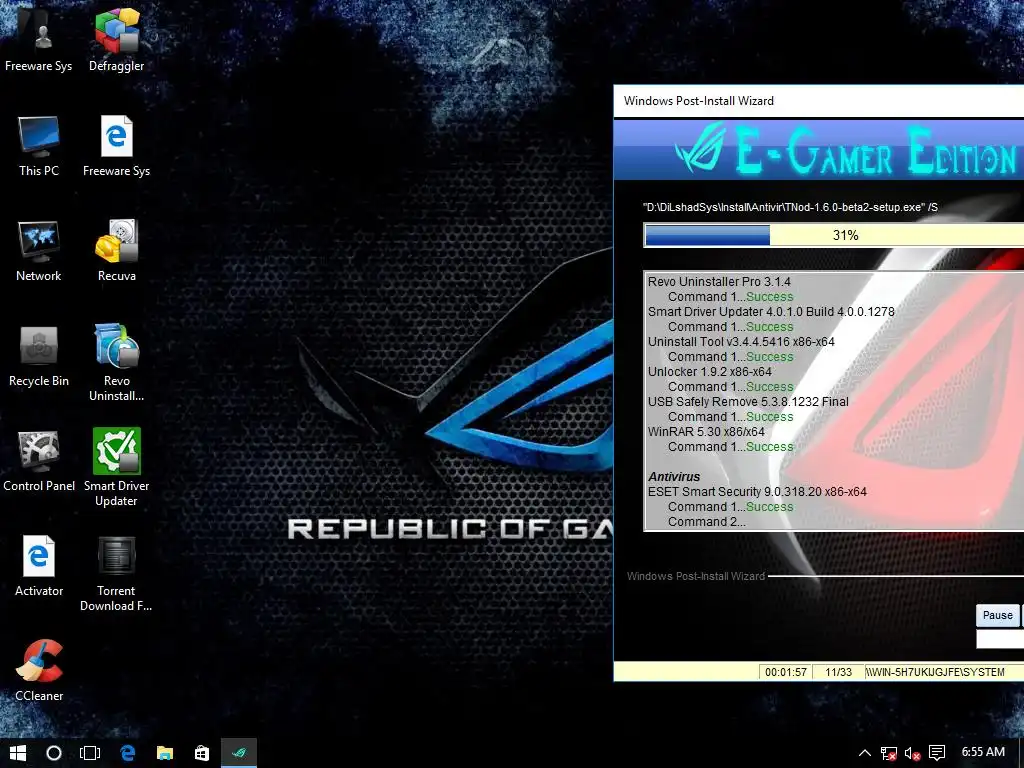Click the TNod setup command path text
This screenshot has height=768, width=1024.
coord(790,207)
